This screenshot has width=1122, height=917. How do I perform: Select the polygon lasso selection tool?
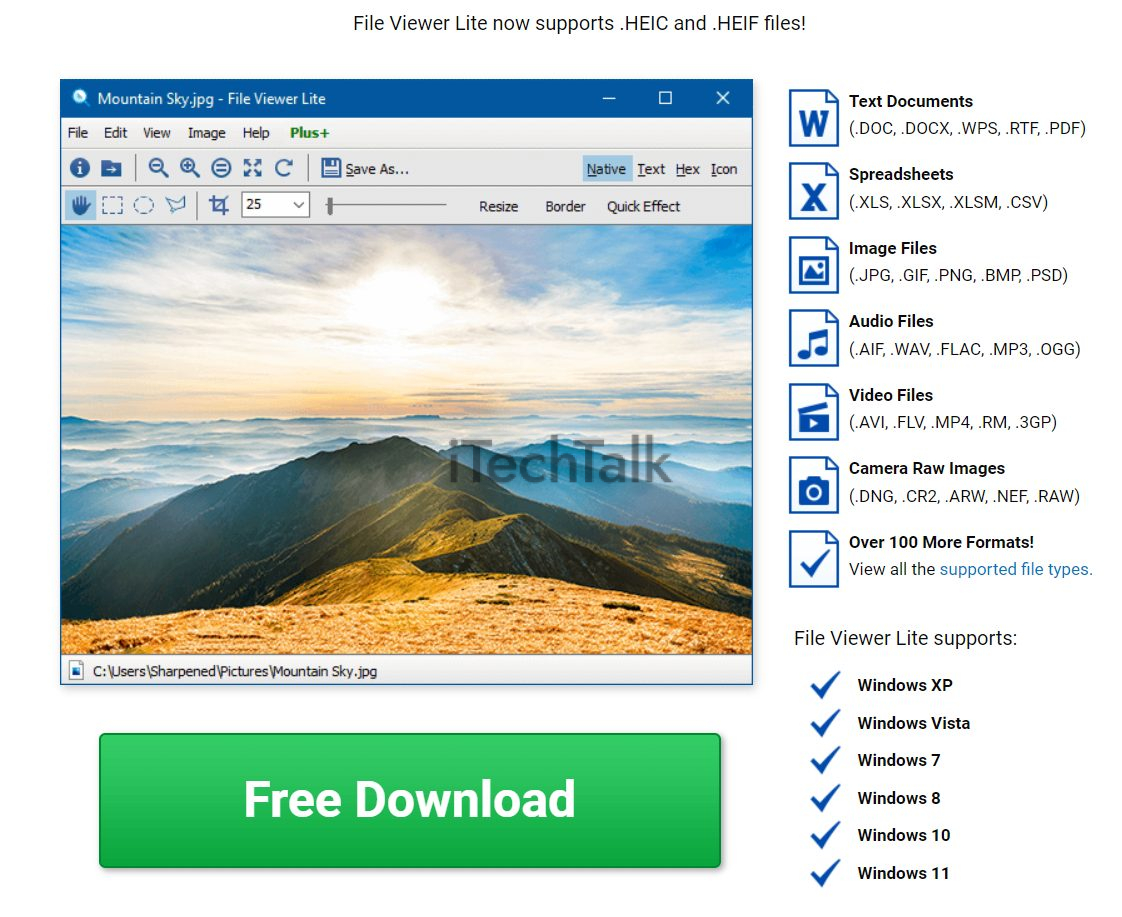175,206
